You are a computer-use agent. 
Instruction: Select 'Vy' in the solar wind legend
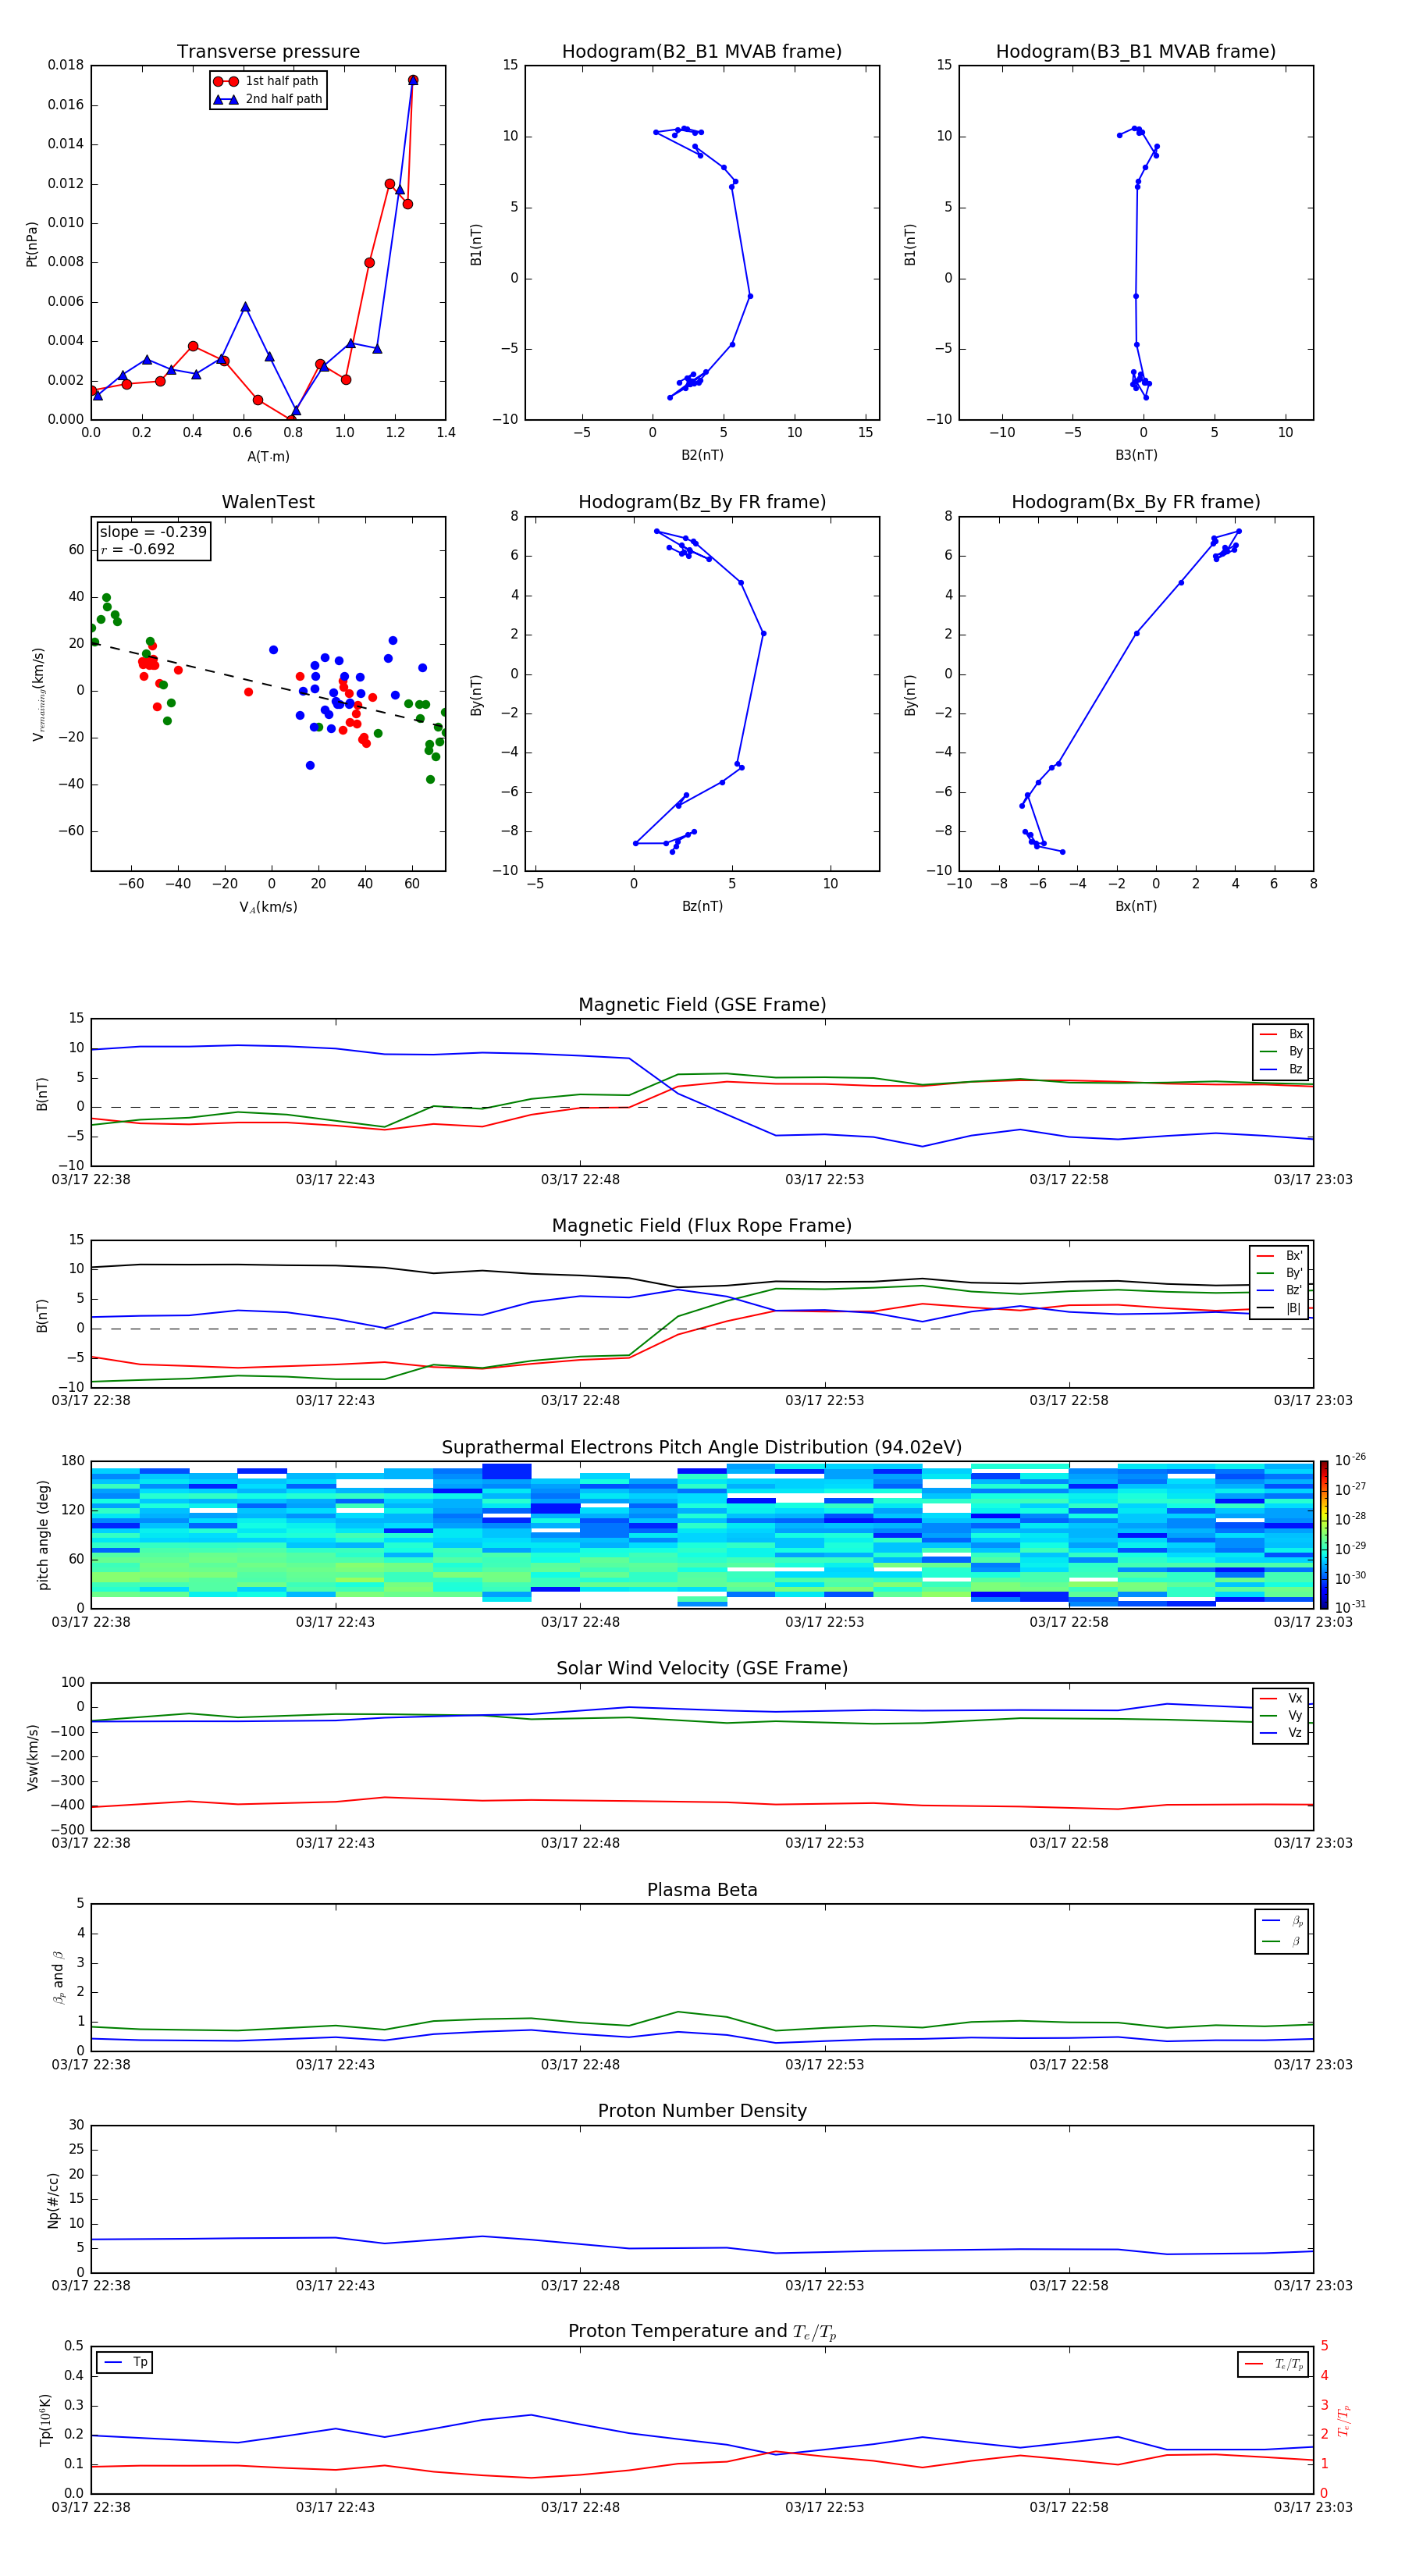[1281, 1716]
